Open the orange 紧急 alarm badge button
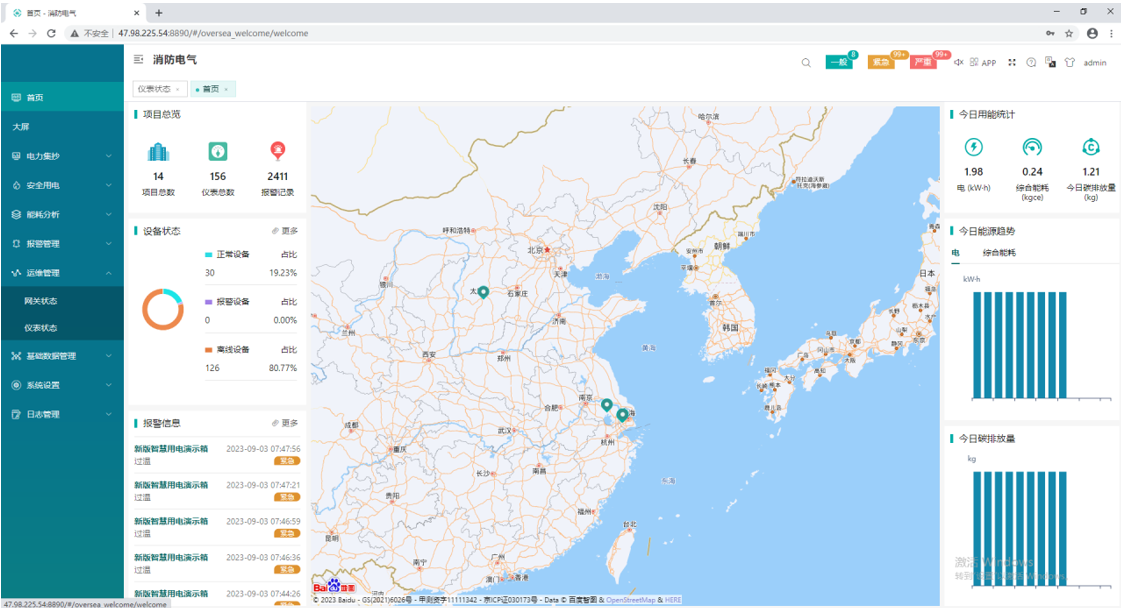Viewport: 1121px width, 608px height. (881, 62)
